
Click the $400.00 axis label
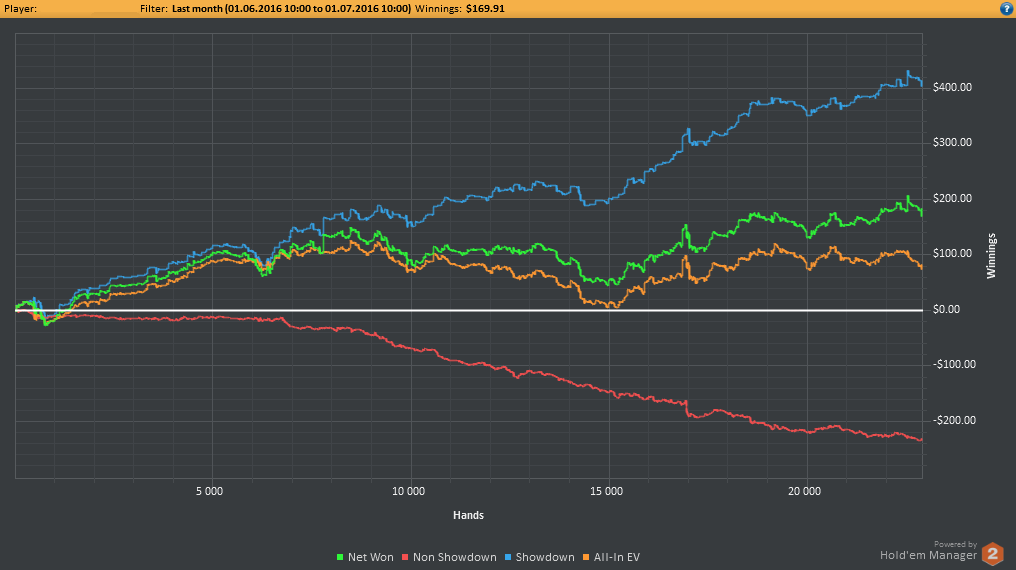click(952, 87)
